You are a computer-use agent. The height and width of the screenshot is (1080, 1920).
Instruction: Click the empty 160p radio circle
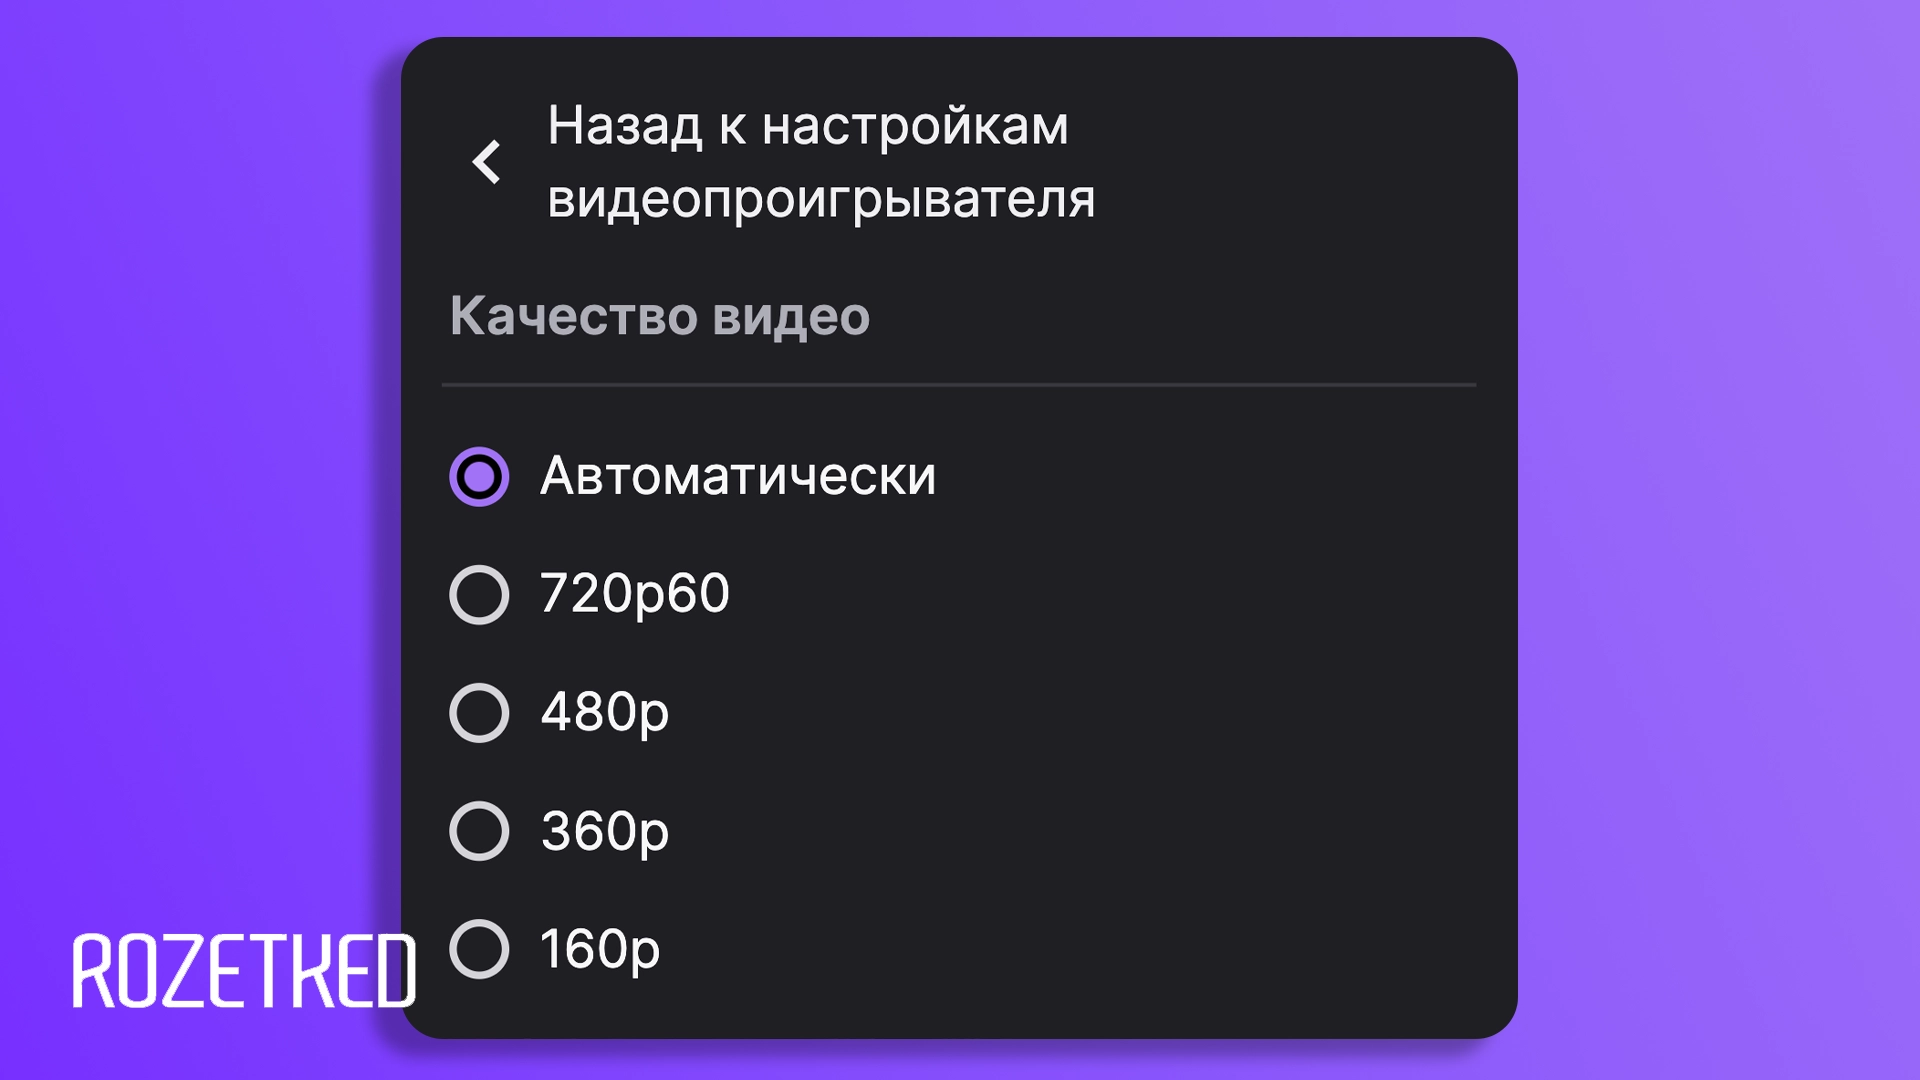(481, 948)
